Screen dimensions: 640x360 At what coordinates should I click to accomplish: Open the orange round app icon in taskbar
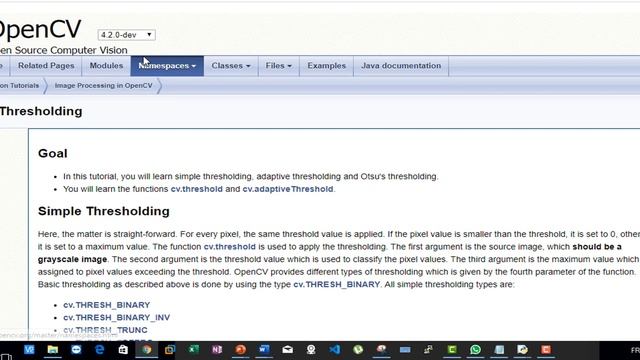tap(240, 350)
